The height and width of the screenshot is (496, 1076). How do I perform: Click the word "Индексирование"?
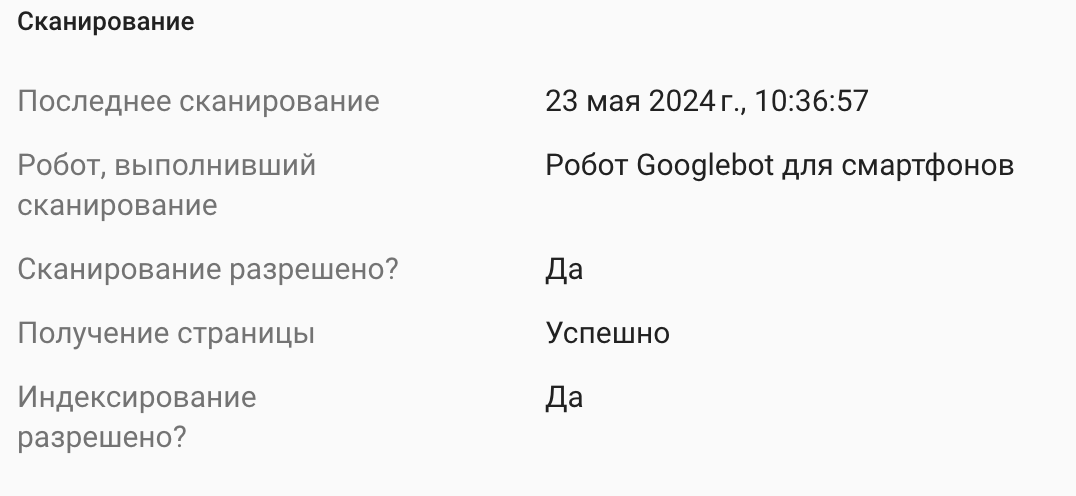tap(137, 398)
